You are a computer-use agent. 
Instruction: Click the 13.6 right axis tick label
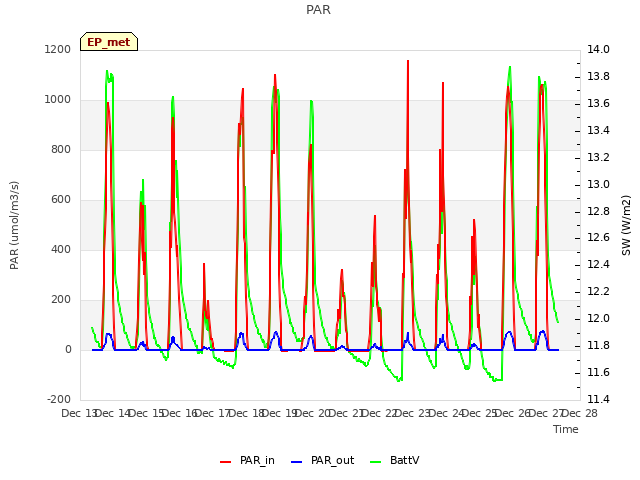pyautogui.click(x=598, y=103)
